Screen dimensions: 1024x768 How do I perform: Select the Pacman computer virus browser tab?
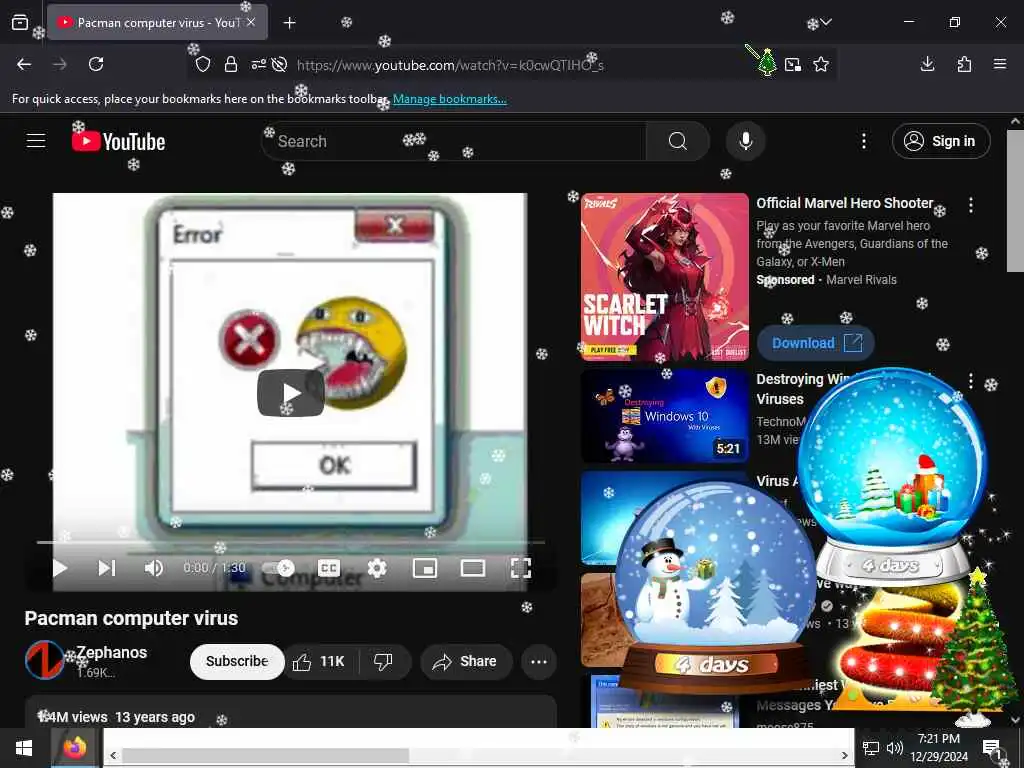pos(157,22)
